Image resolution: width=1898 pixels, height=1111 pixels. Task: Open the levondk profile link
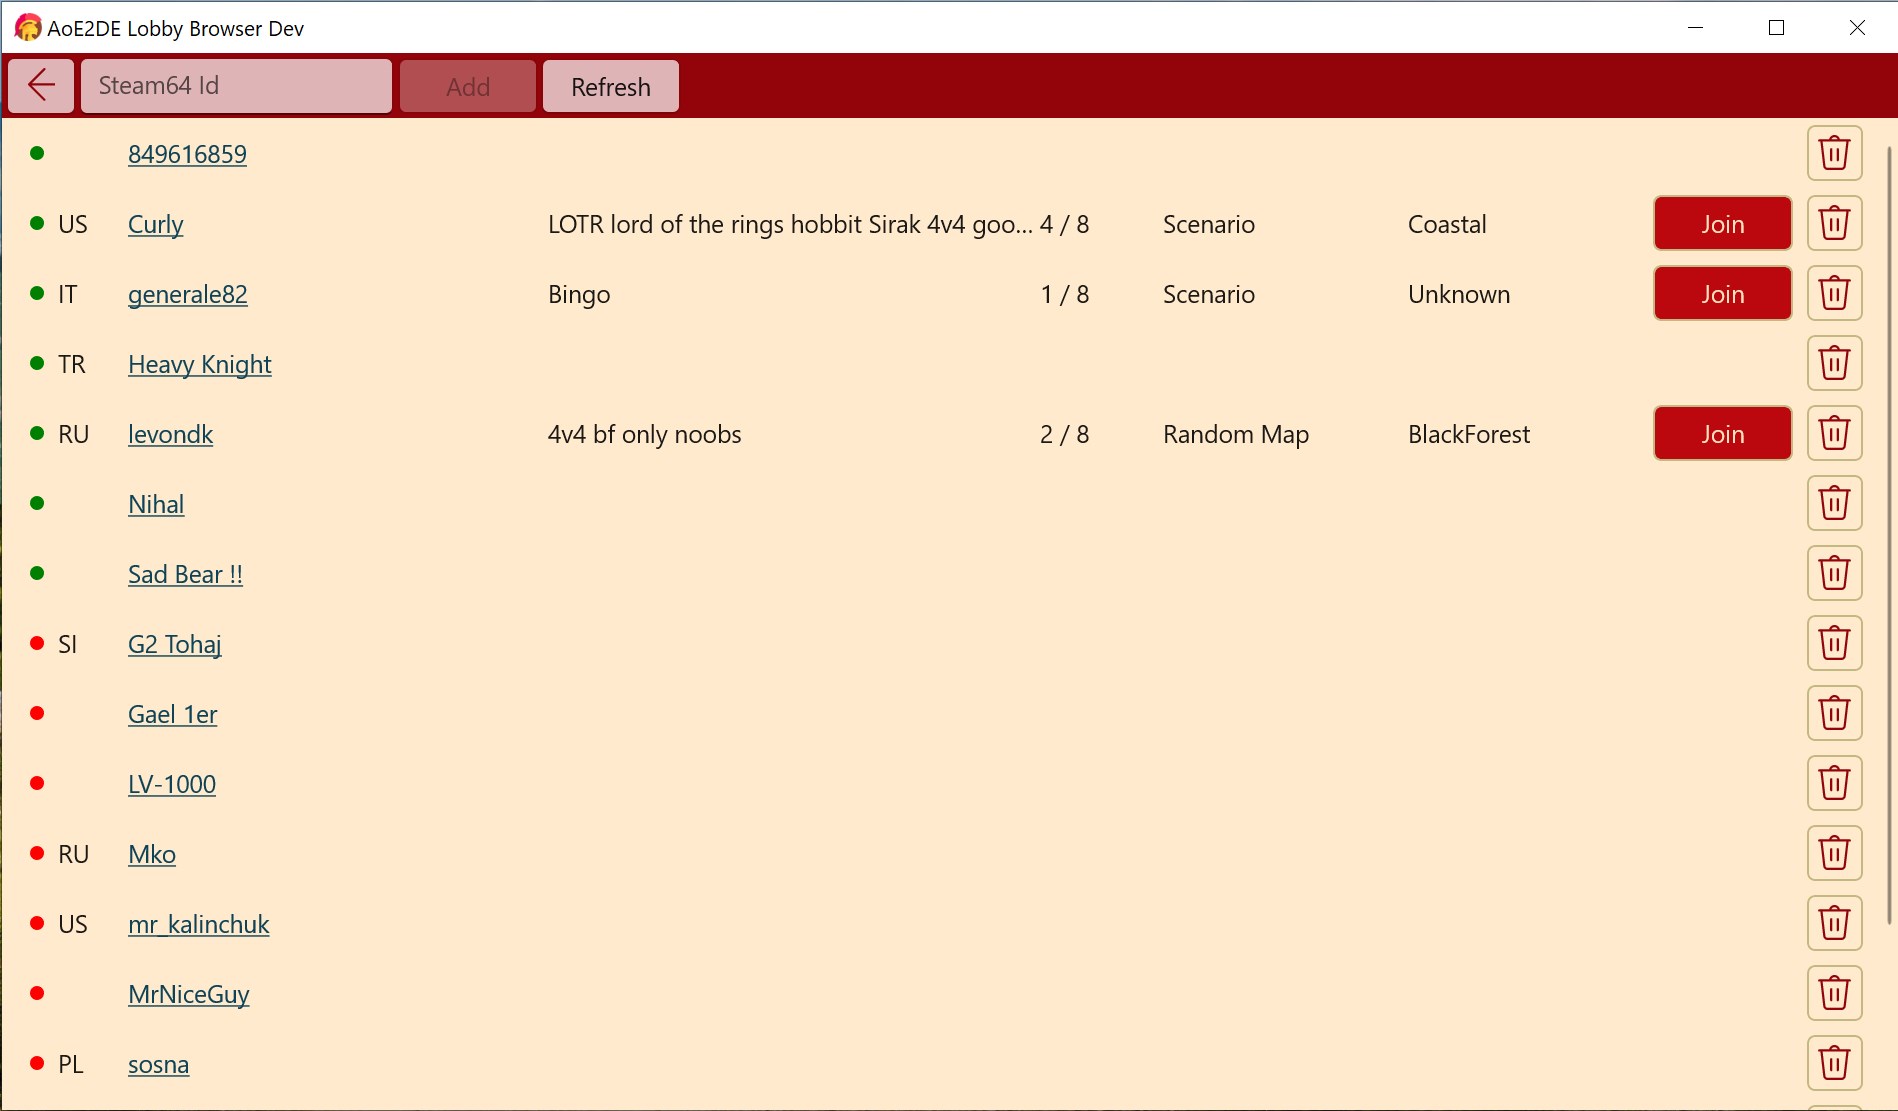(171, 434)
